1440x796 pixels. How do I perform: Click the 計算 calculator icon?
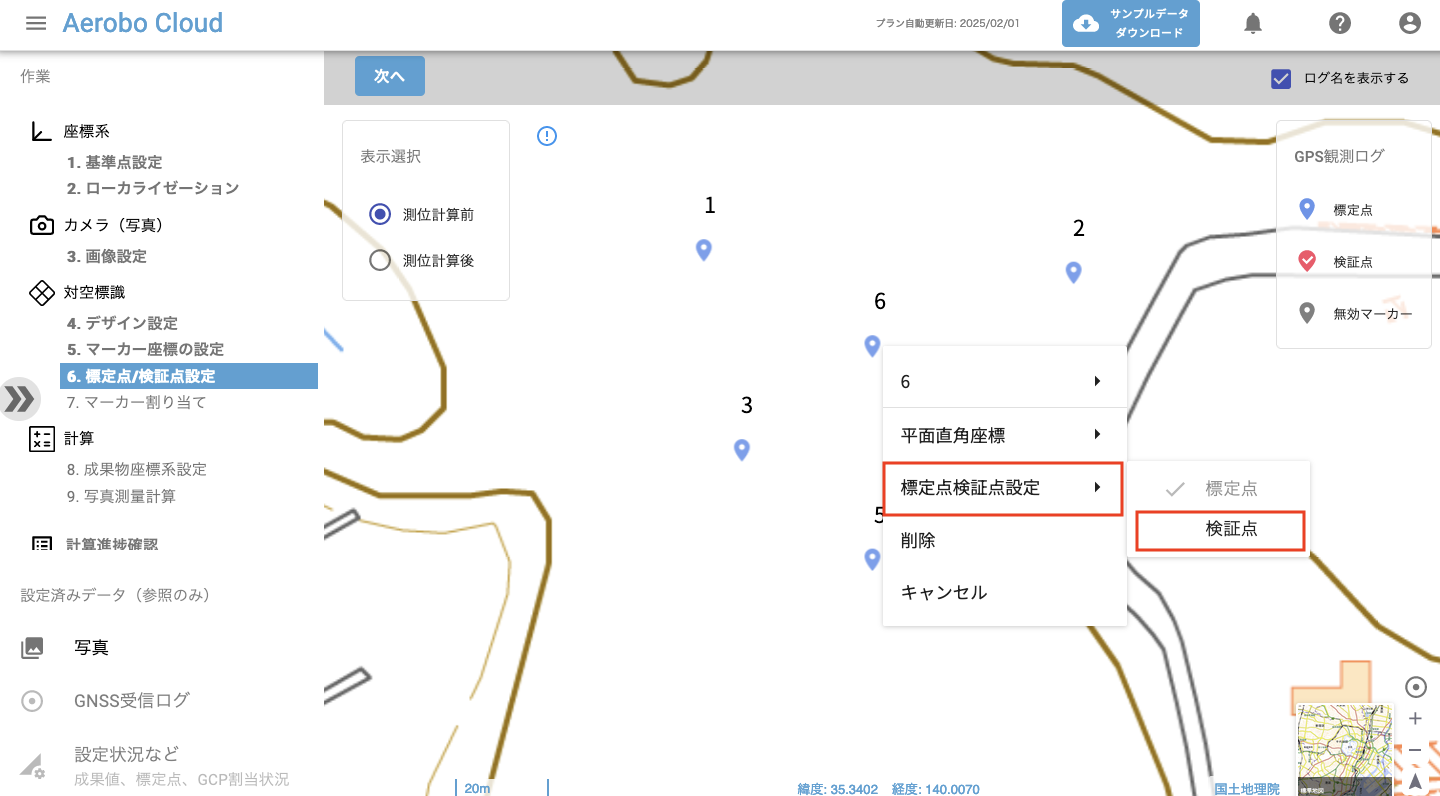41,438
